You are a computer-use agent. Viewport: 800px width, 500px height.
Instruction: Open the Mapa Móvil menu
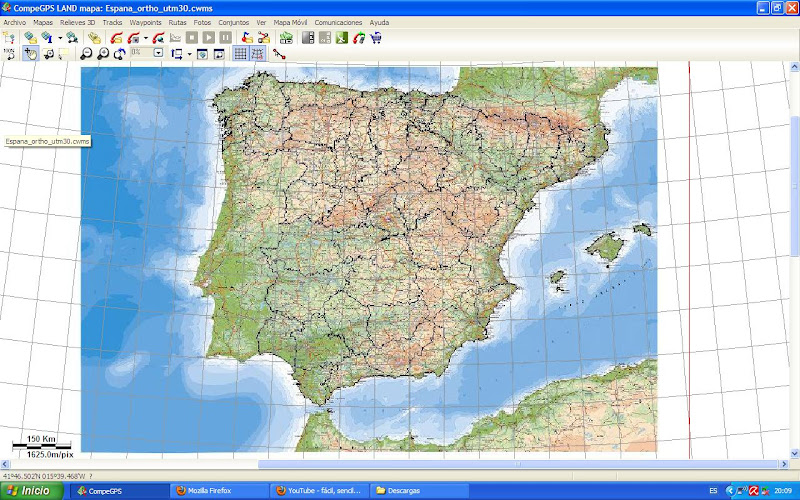click(290, 22)
